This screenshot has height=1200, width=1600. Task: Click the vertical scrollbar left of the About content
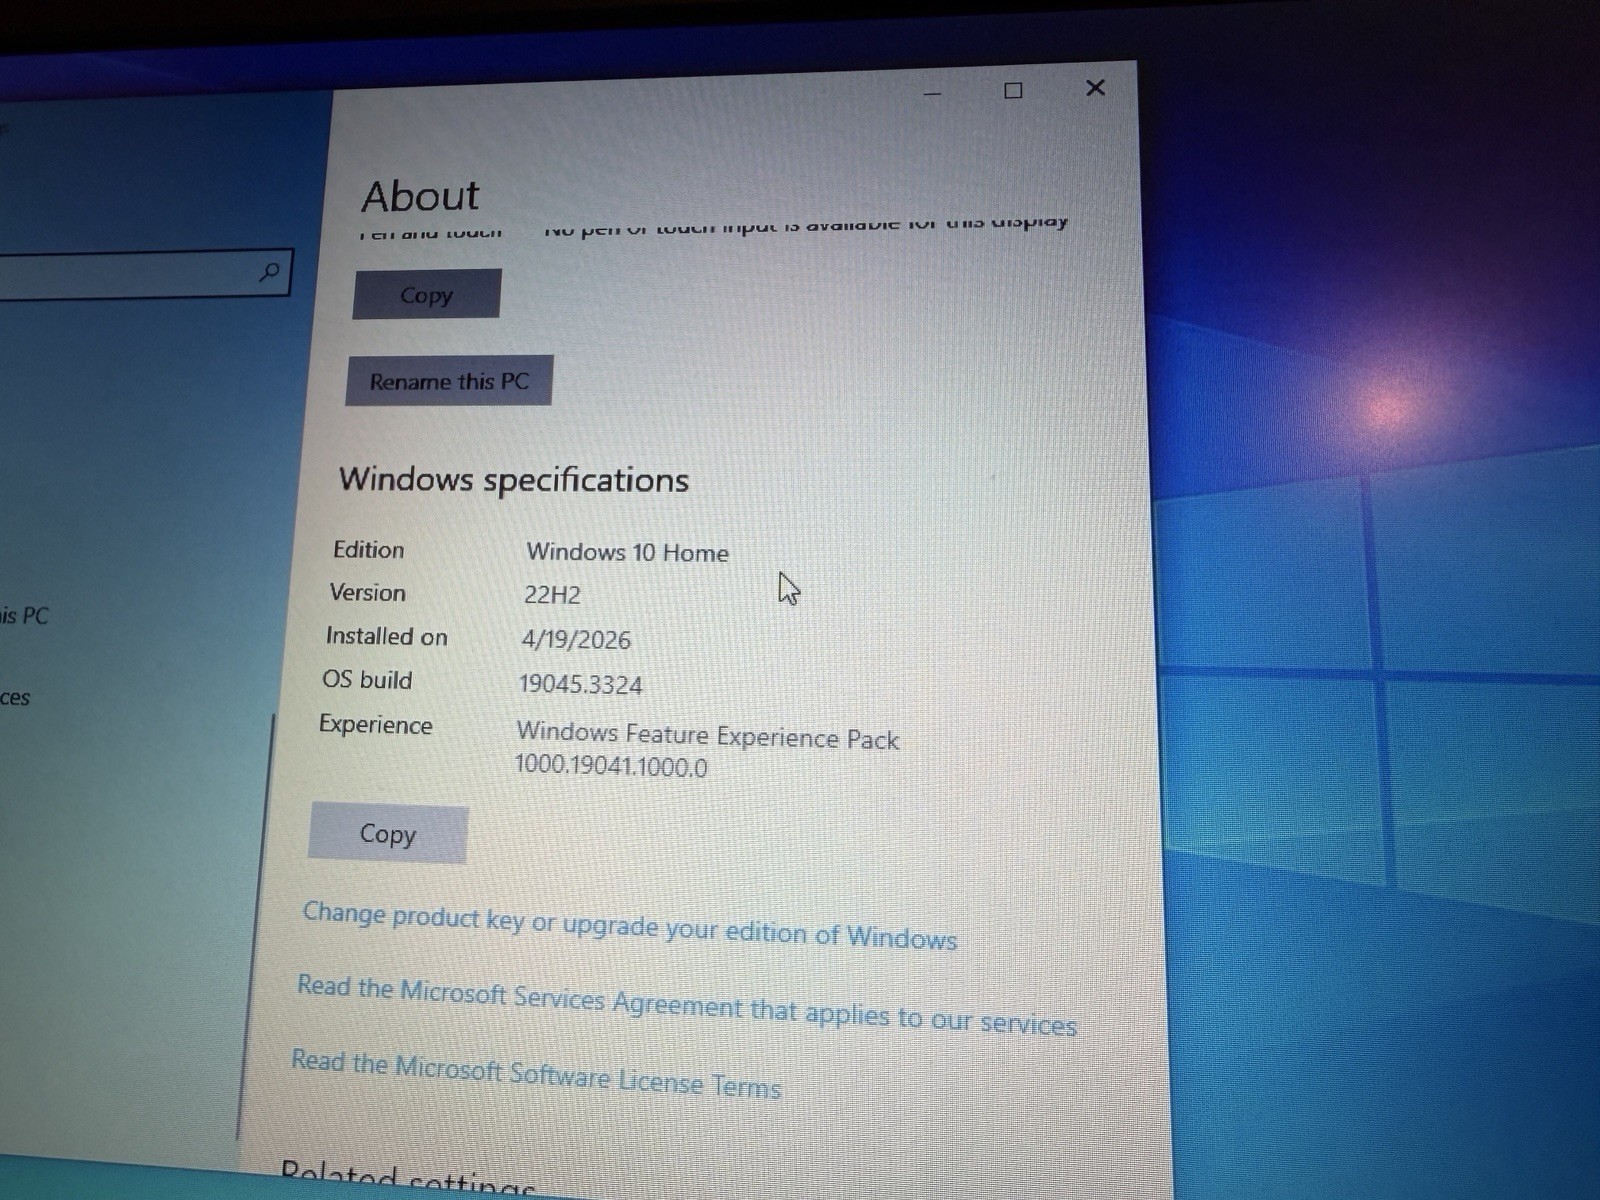(255, 925)
